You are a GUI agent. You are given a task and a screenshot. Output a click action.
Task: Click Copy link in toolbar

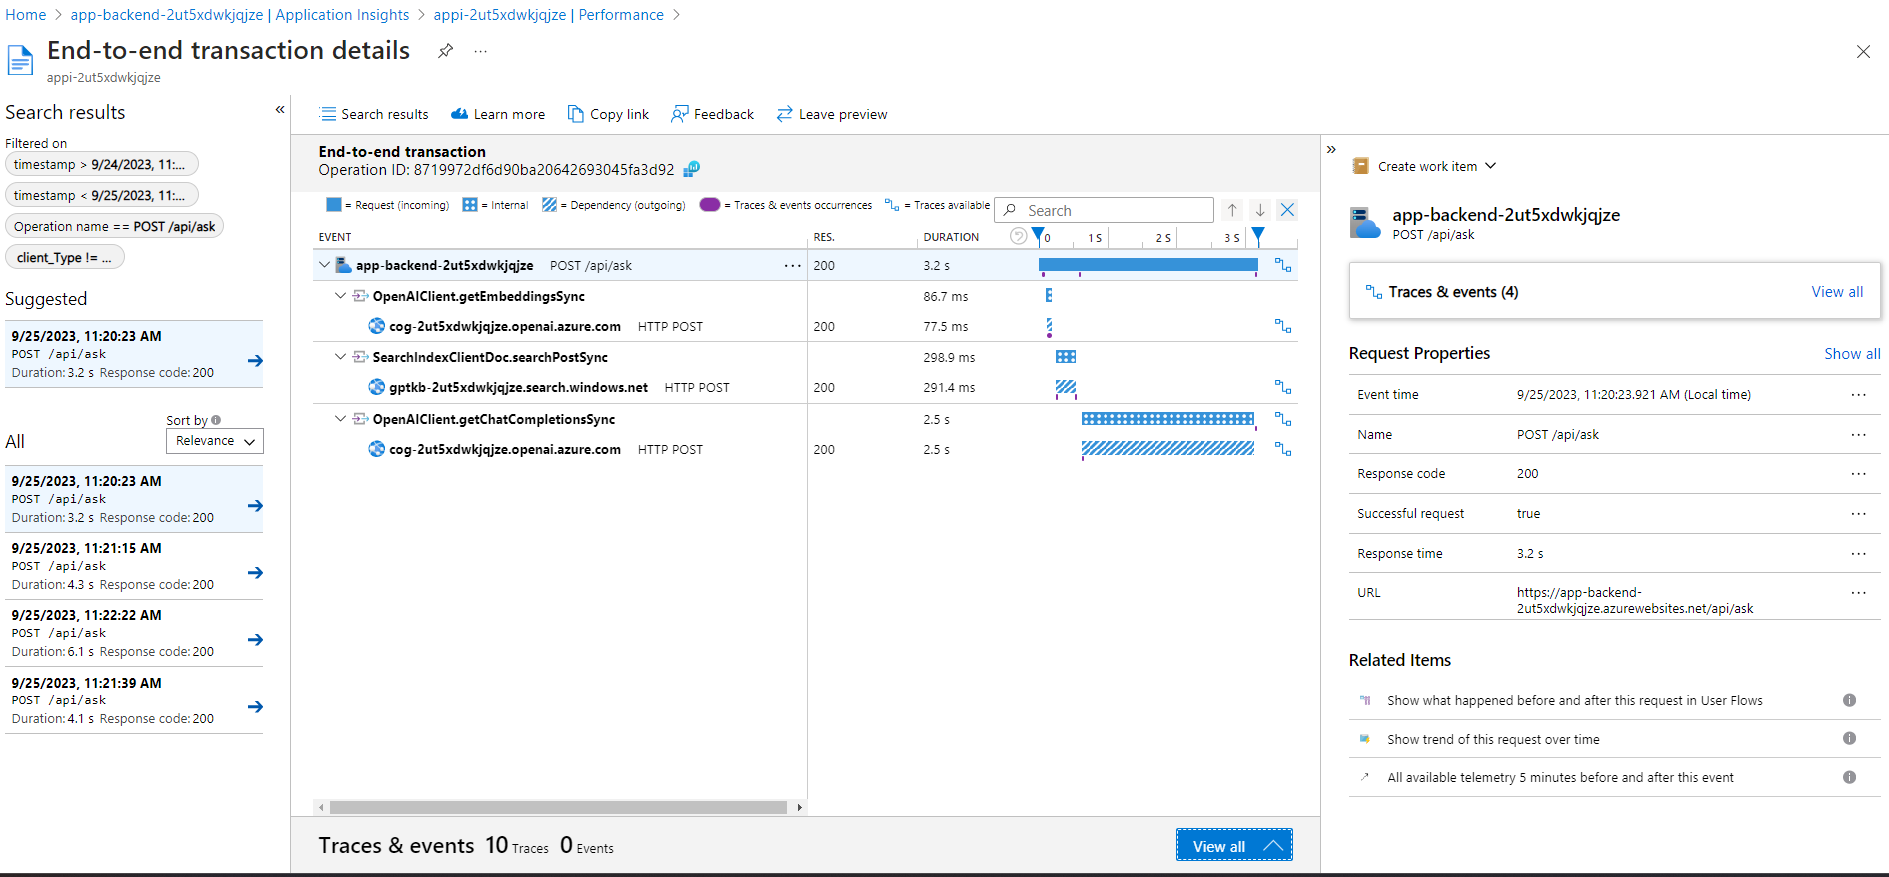click(x=609, y=114)
